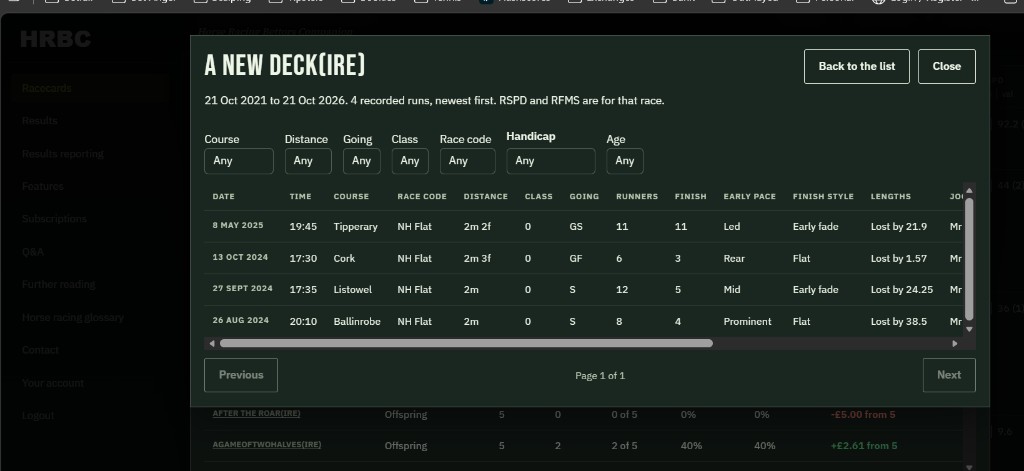The width and height of the screenshot is (1024, 471).
Task: Click the GF going cell
Action: coord(575,258)
